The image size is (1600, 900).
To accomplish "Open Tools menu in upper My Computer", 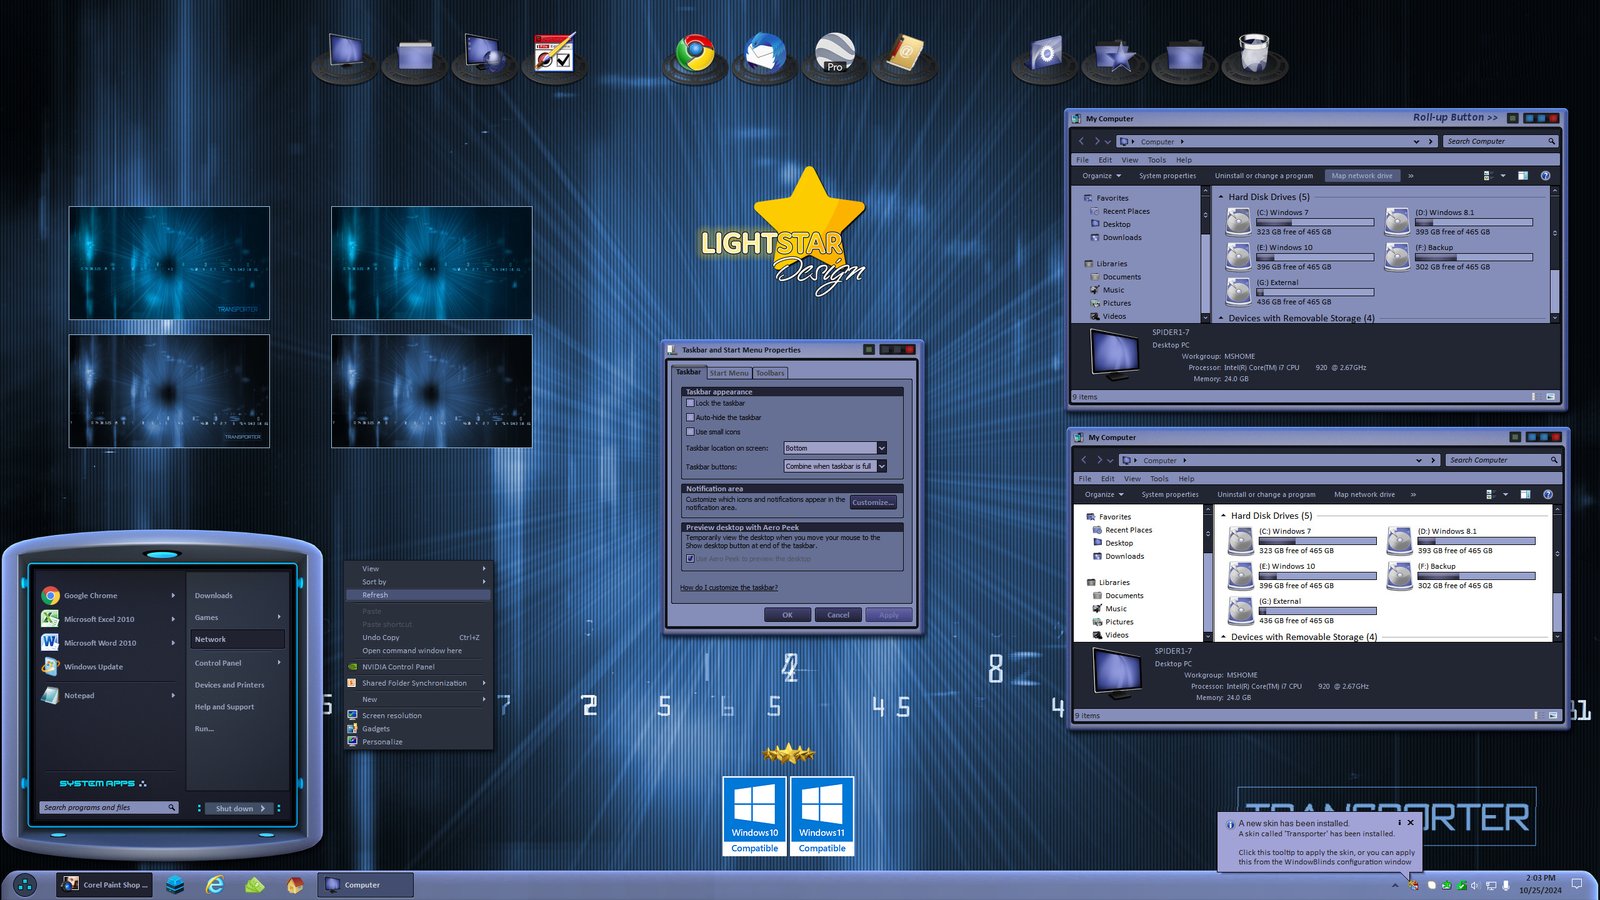I will 1157,160.
